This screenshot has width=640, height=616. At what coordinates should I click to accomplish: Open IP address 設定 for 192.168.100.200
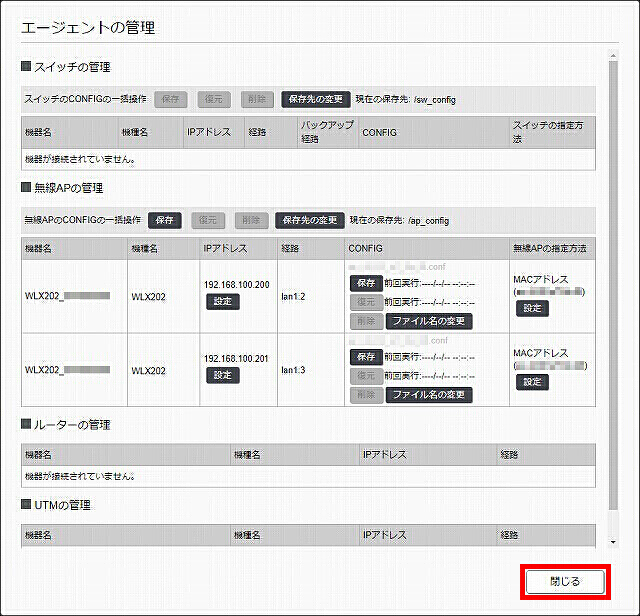[222, 302]
